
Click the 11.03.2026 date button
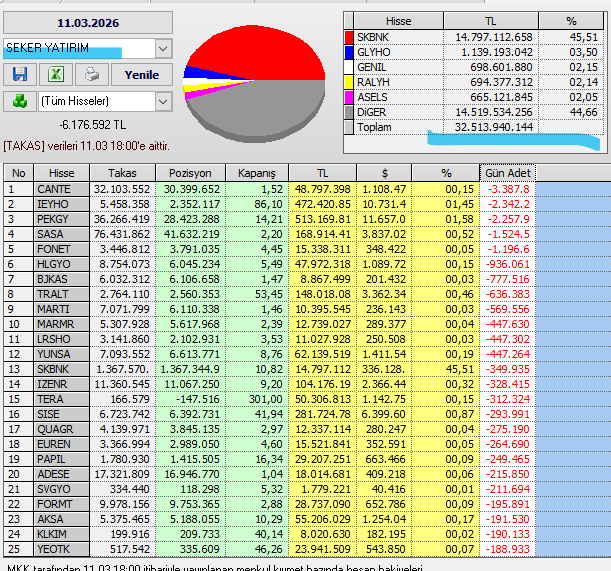(88, 23)
